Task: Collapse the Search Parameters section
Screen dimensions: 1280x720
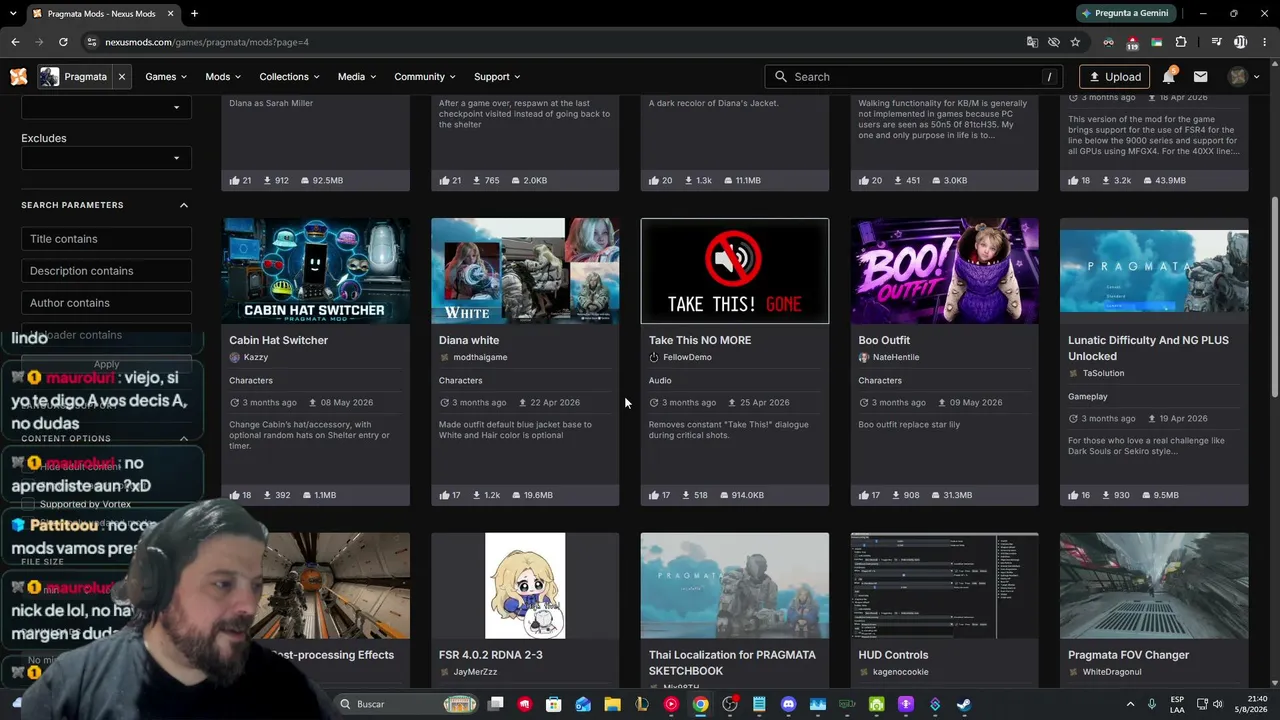Action: 184,205
